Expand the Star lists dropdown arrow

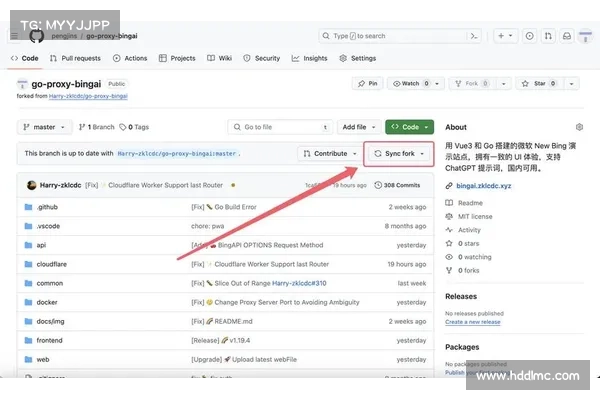[571, 83]
